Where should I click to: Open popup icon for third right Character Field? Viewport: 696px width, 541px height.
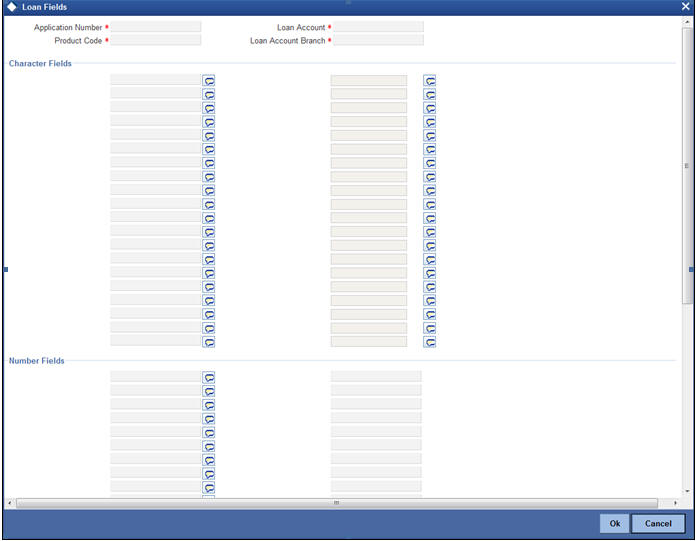[429, 108]
